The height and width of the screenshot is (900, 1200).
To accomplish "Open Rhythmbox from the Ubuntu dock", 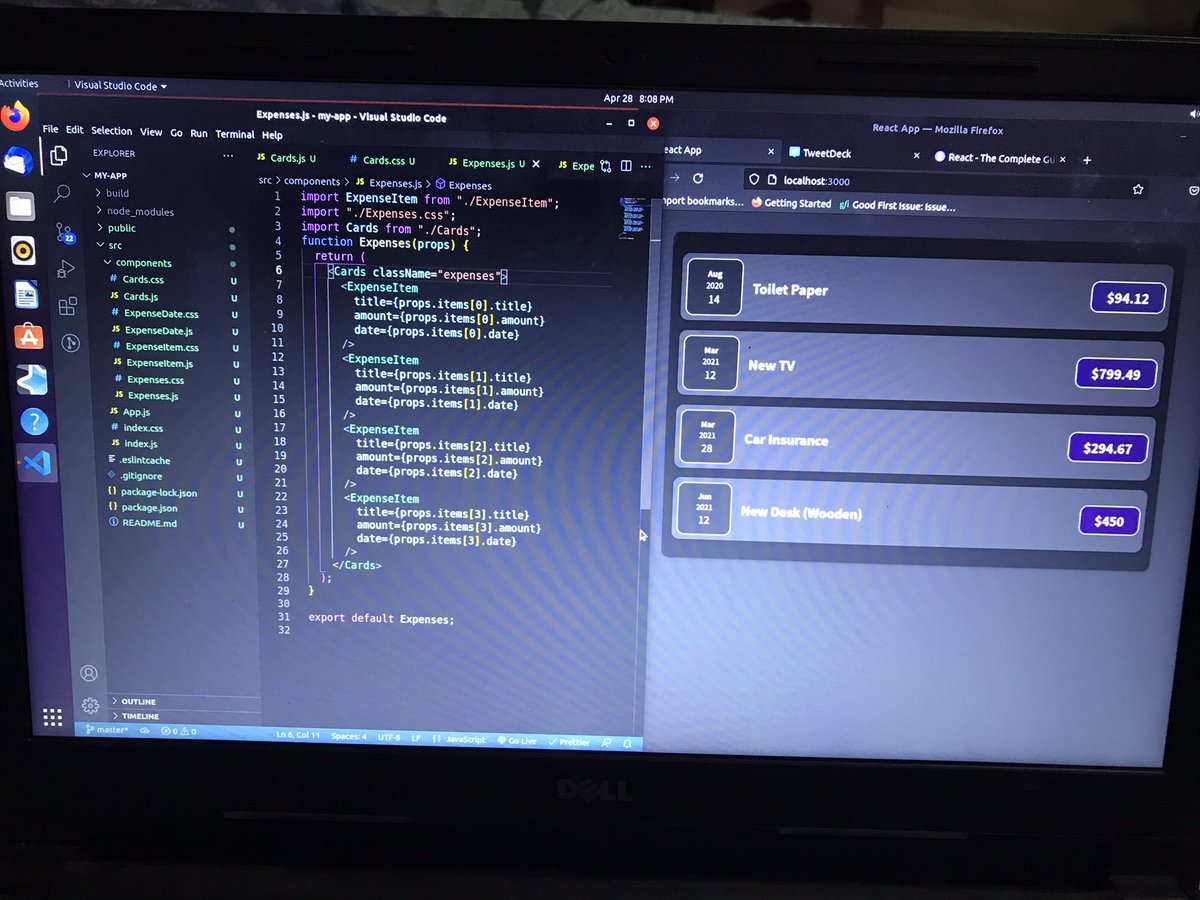I will (x=23, y=250).
